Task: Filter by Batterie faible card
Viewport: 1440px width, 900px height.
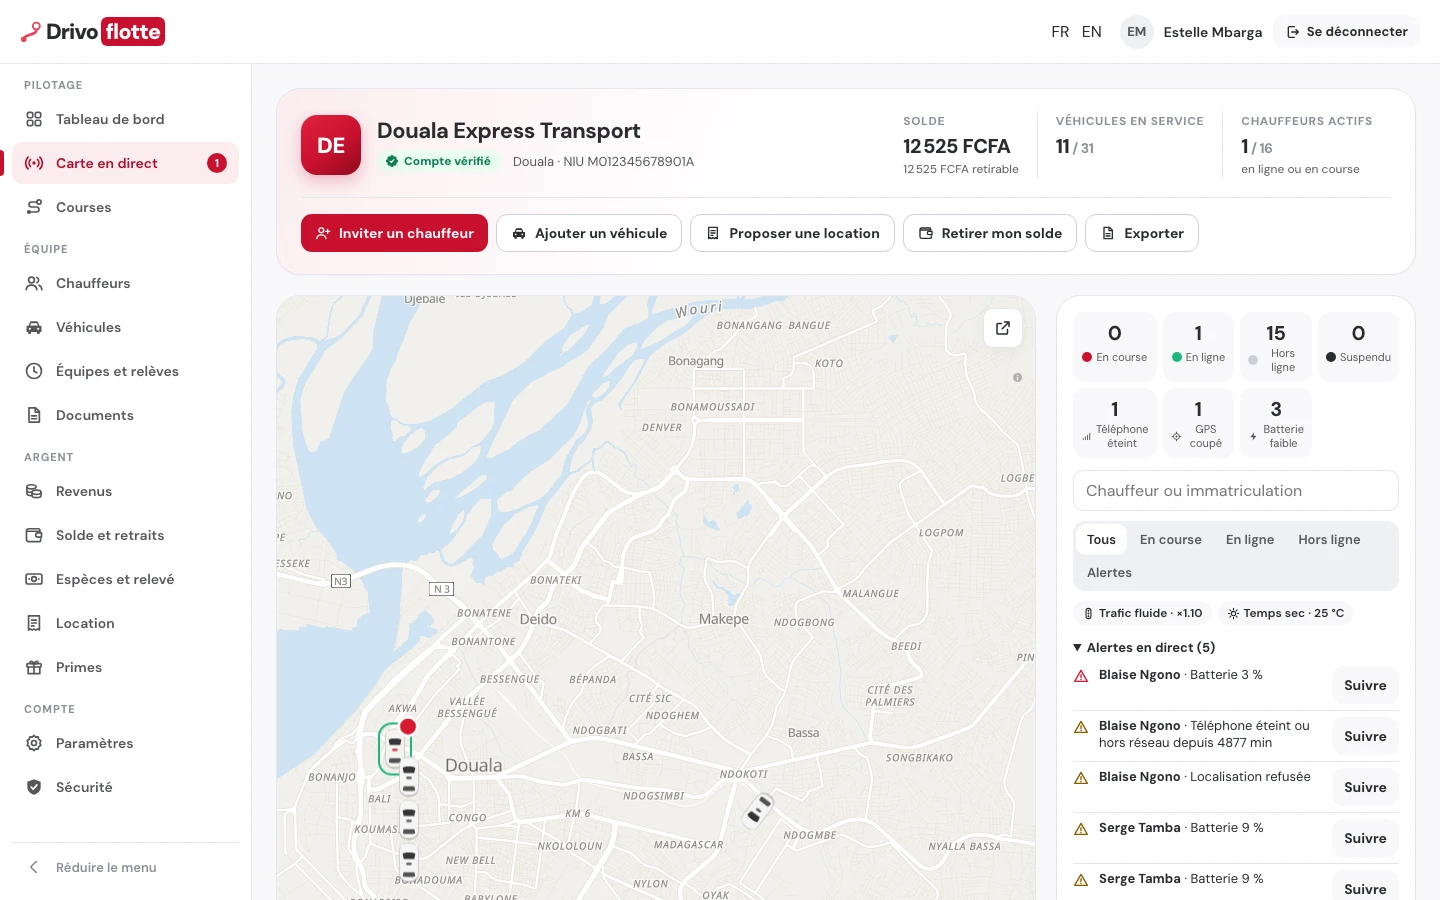Action: coord(1276,423)
